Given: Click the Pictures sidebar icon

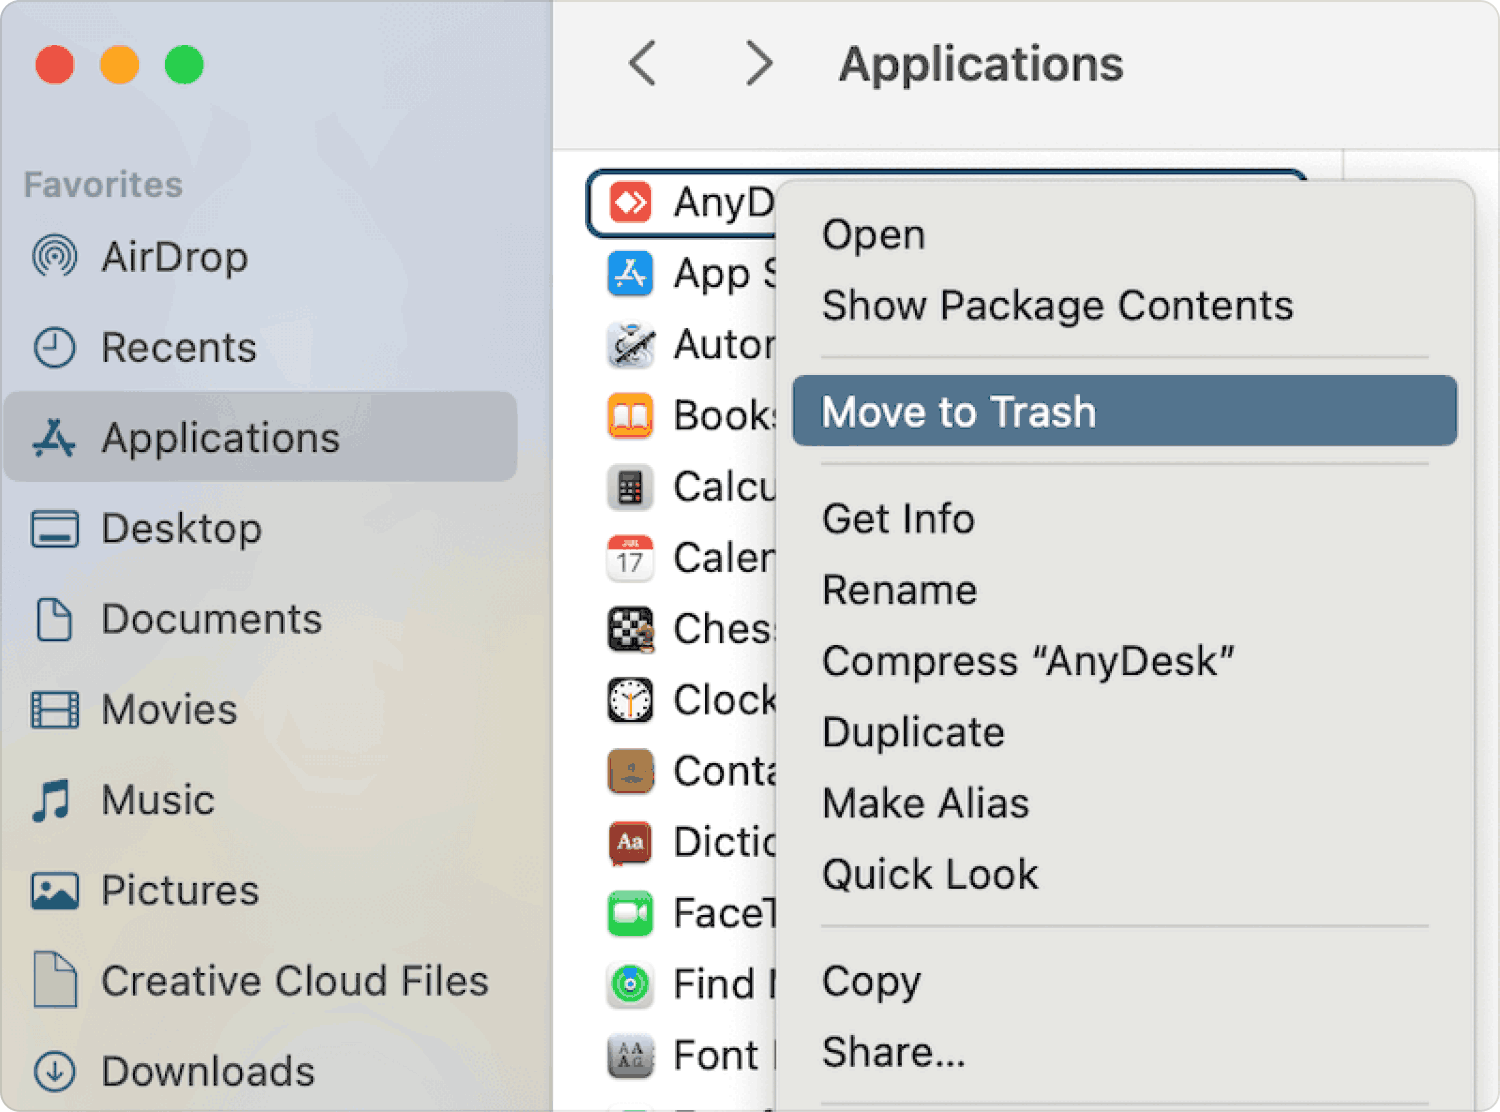Looking at the screenshot, I should [54, 891].
